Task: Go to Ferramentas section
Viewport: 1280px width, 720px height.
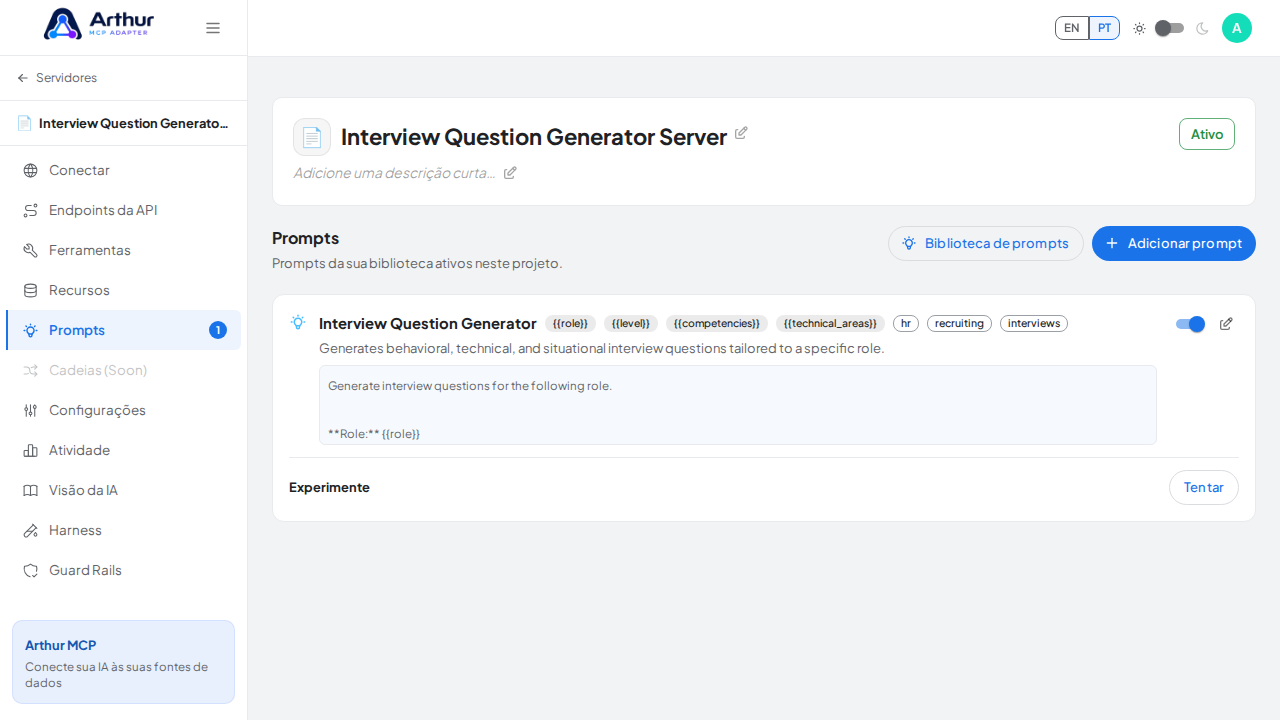Action: coord(123,250)
